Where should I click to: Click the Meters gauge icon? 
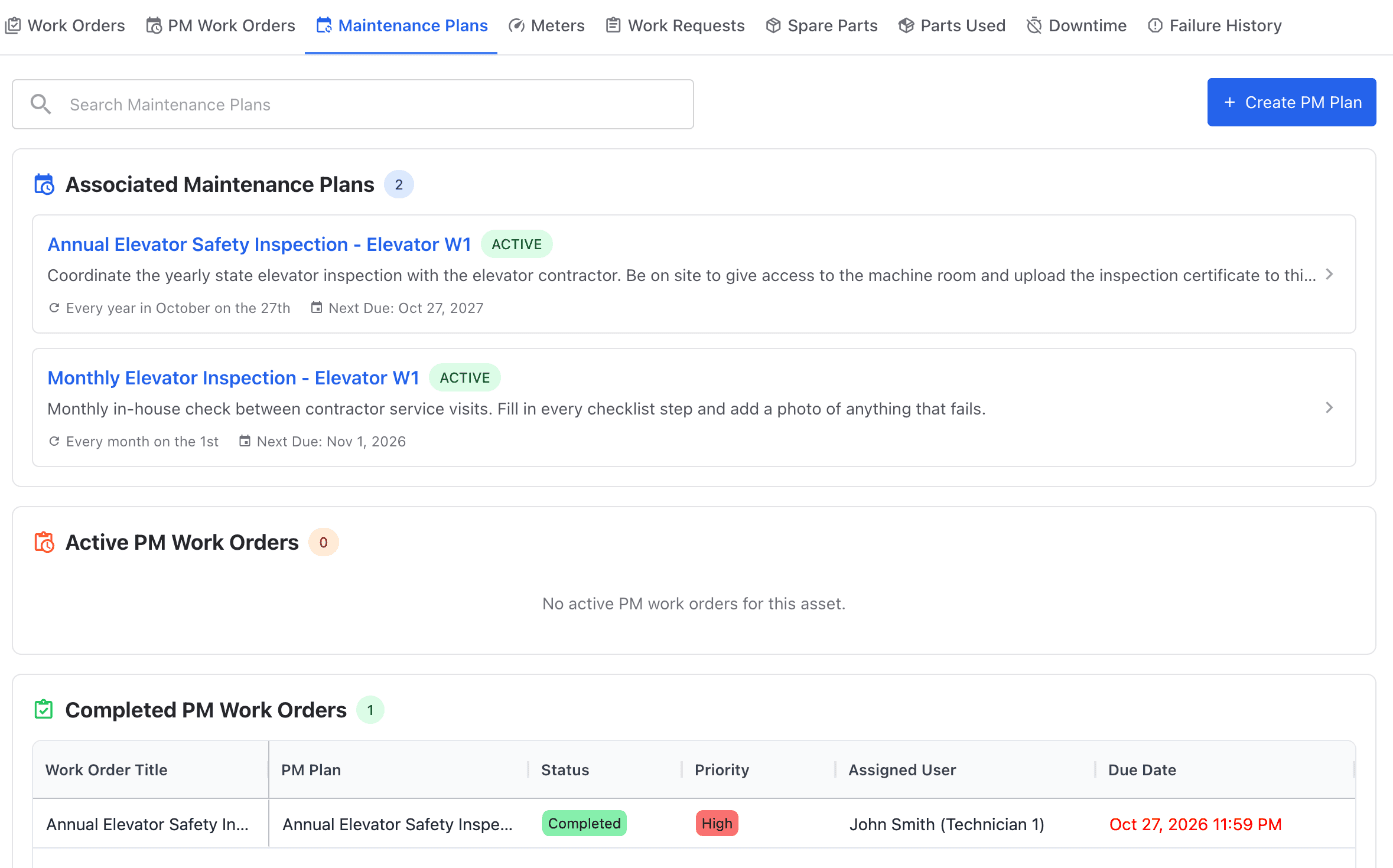click(516, 26)
